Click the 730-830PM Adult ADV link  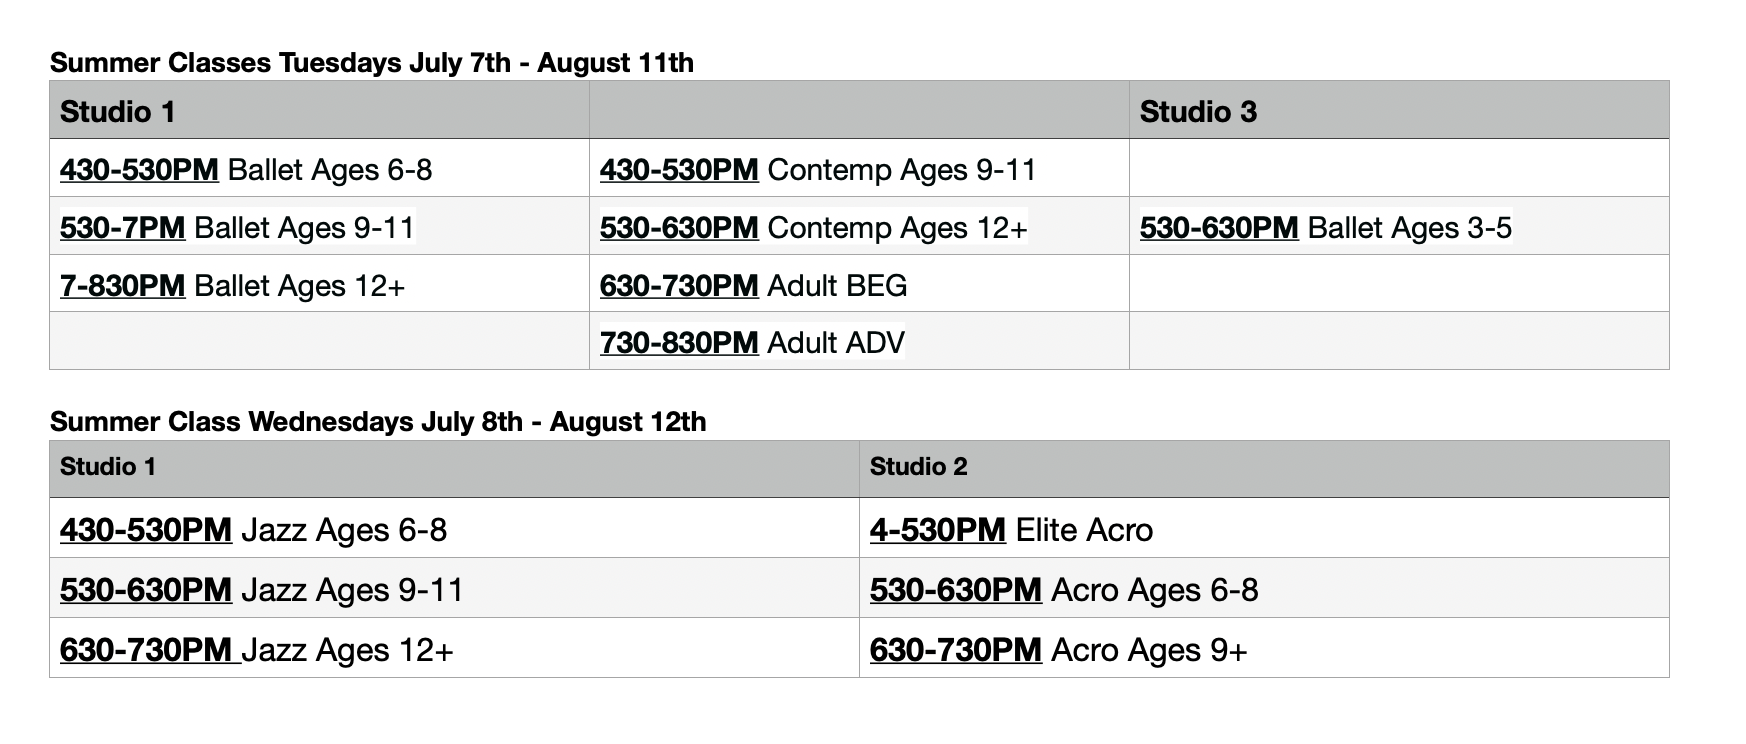click(679, 343)
